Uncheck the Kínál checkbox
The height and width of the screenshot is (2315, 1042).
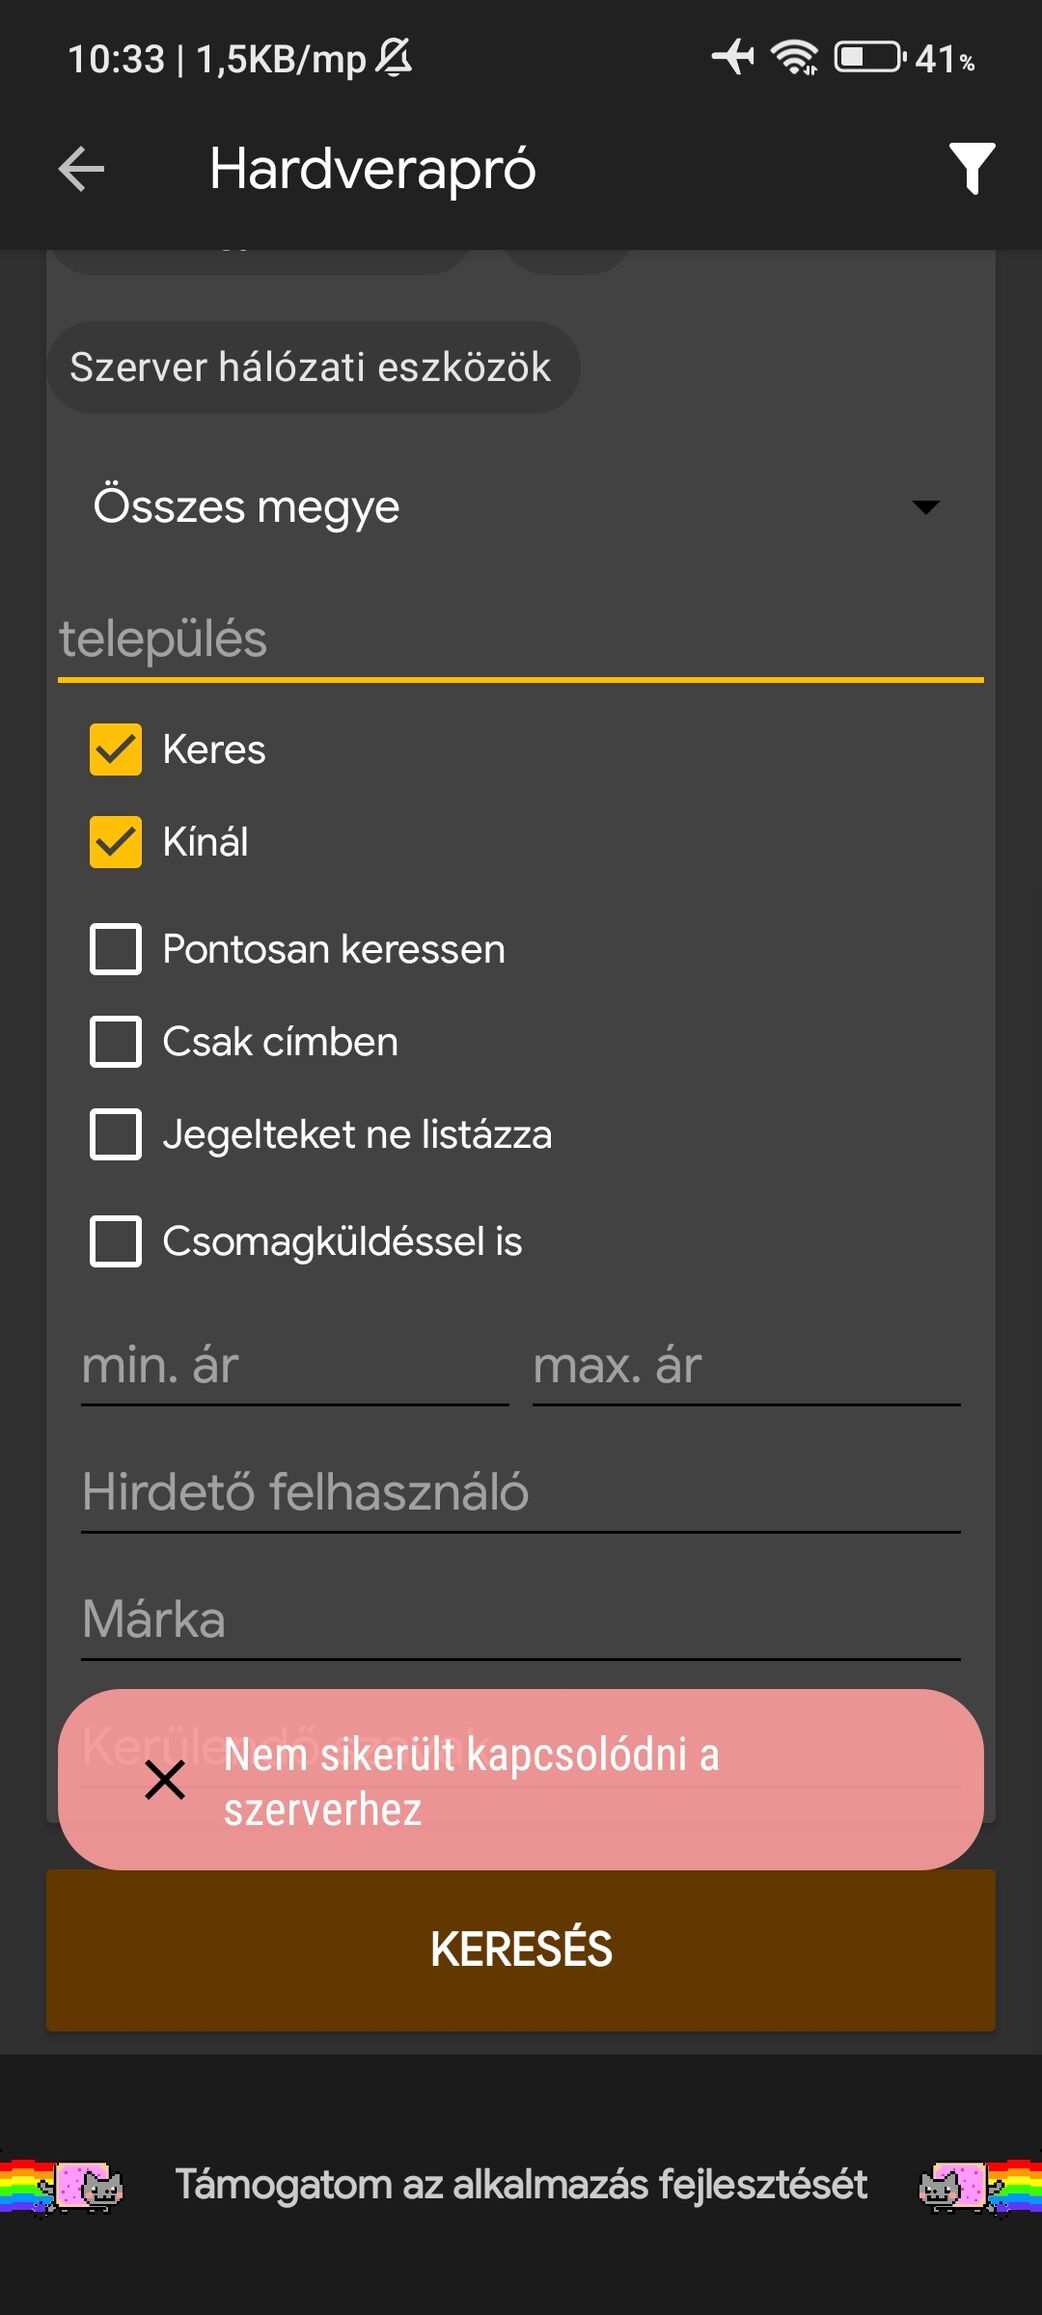coord(116,842)
